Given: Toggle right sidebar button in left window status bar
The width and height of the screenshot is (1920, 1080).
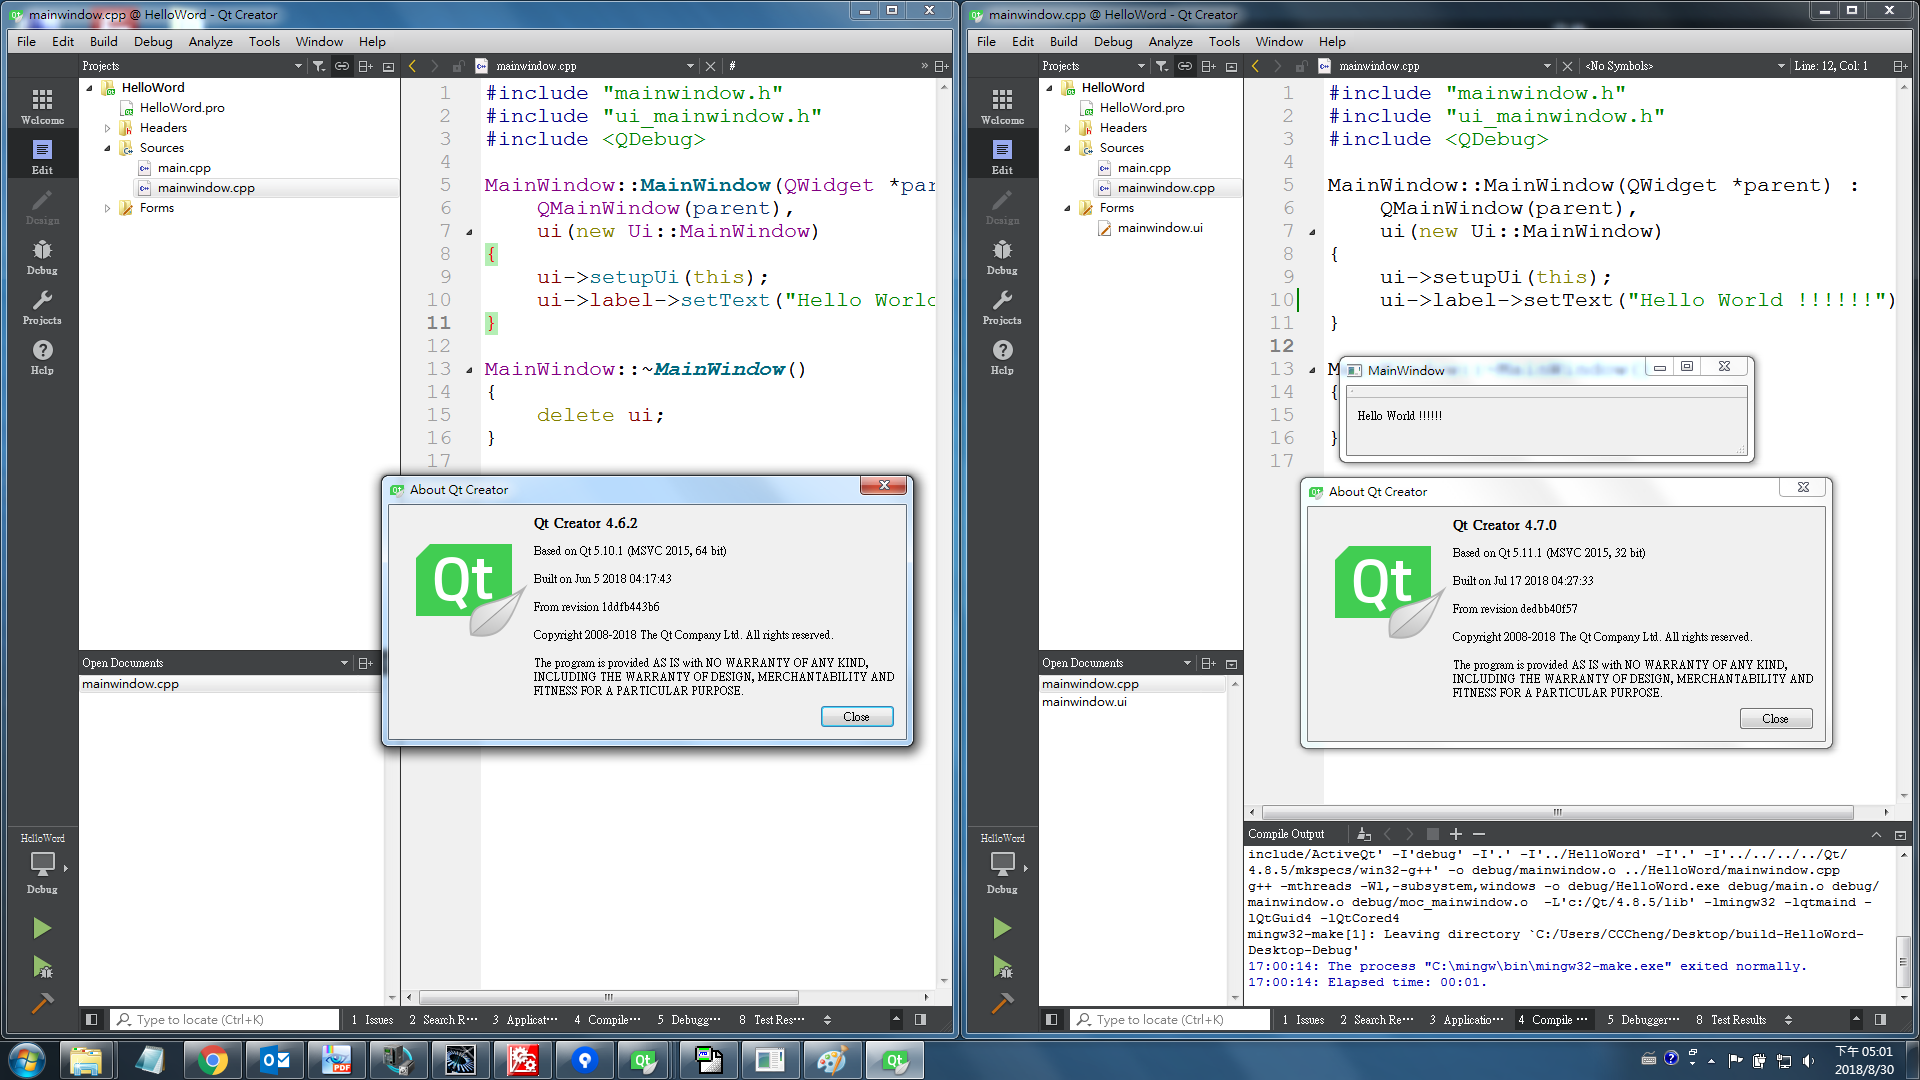Looking at the screenshot, I should [920, 1020].
